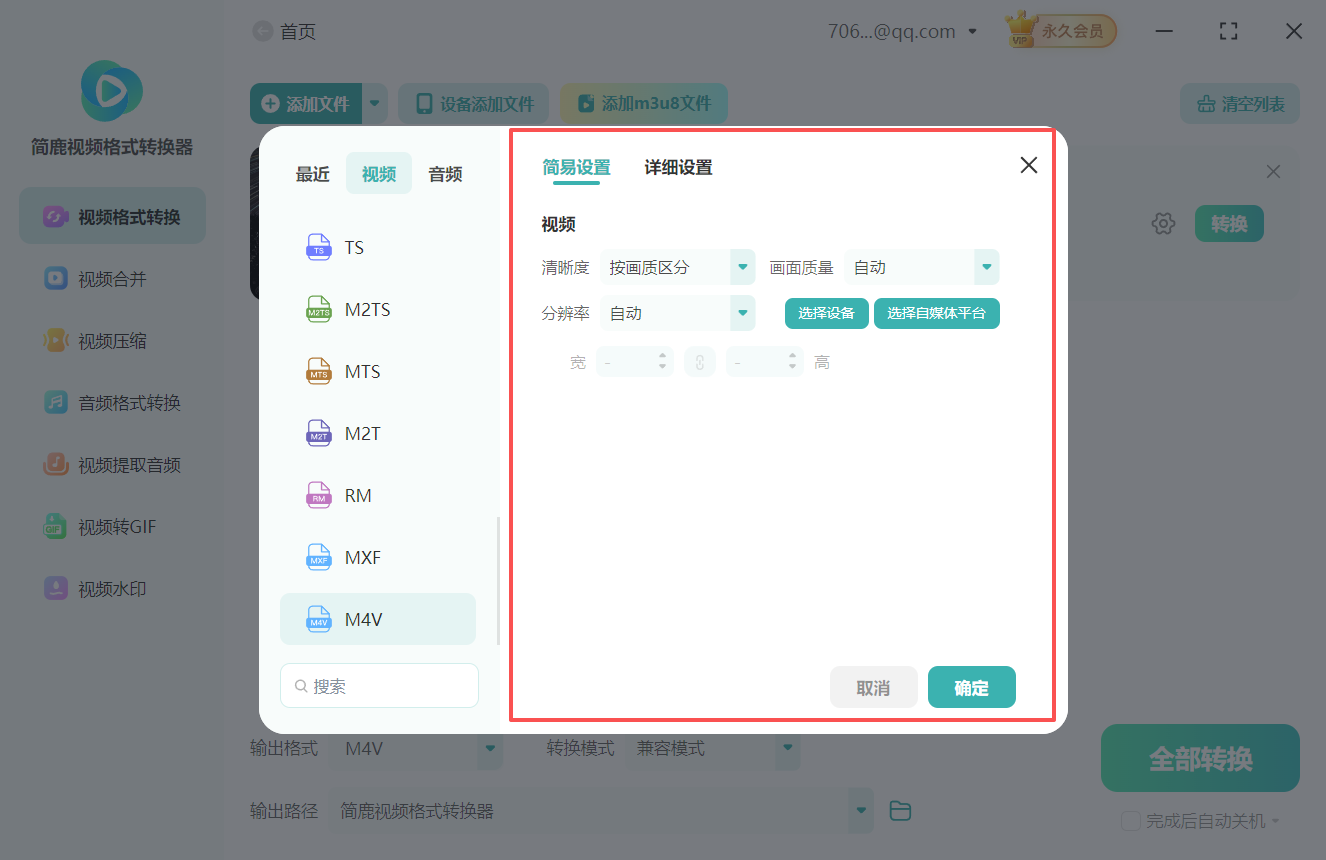Switch to 音频 format tab
Screen dimensions: 1326x860
pos(445,174)
